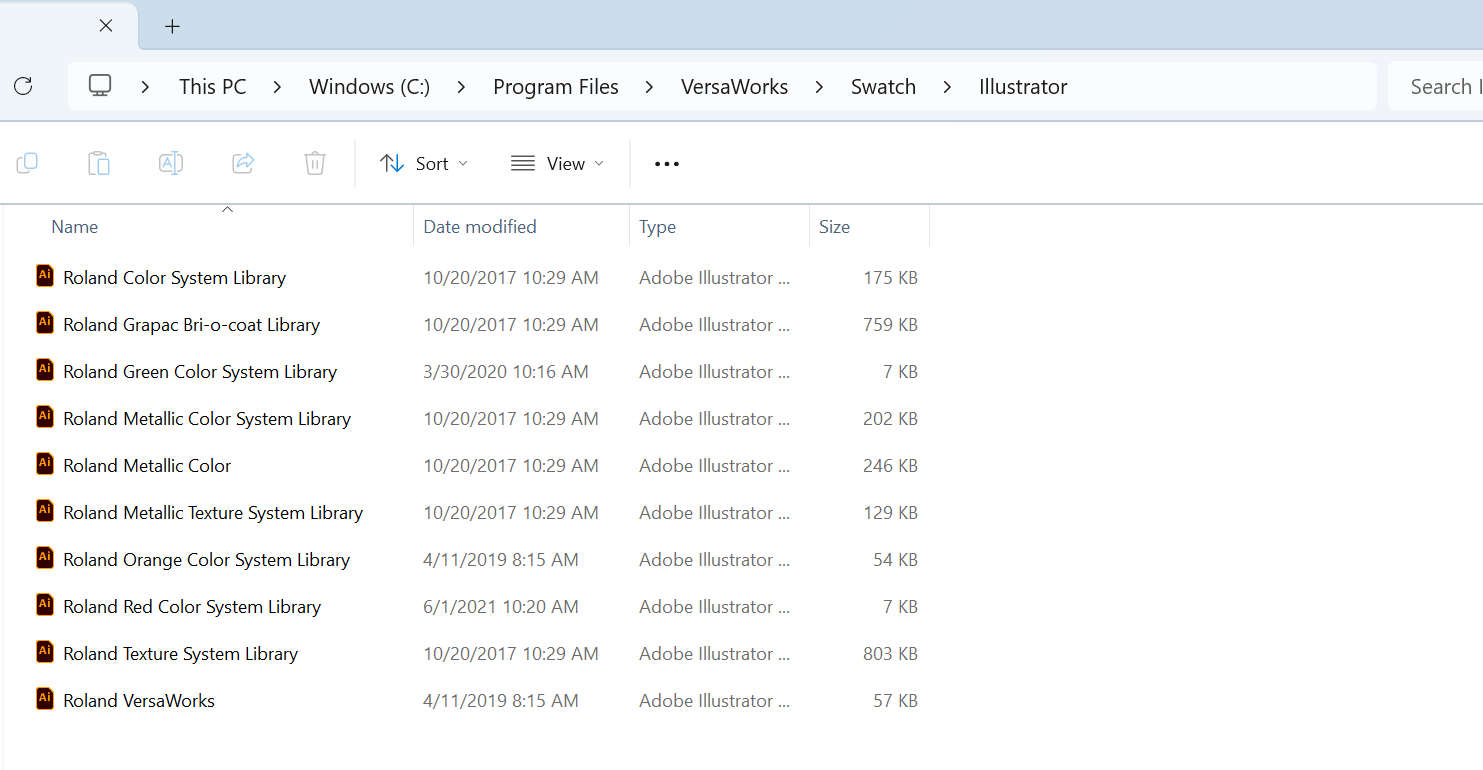Click the Refresh icon next to breadcrumb

tap(23, 86)
